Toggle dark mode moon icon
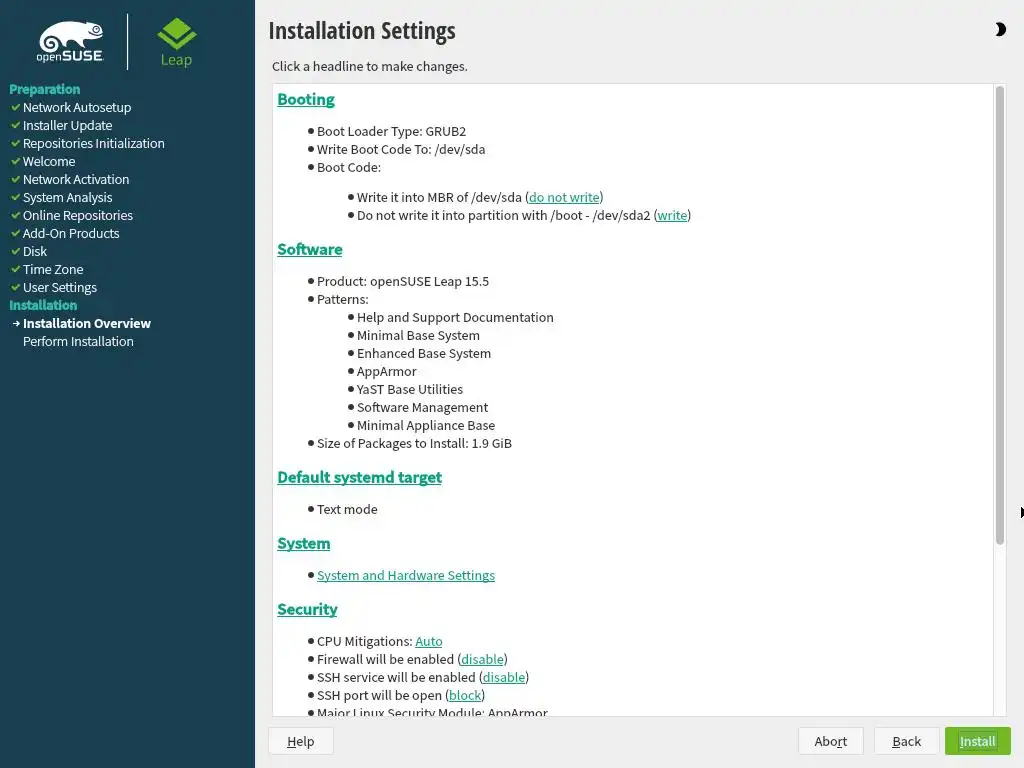 tap(1000, 29)
